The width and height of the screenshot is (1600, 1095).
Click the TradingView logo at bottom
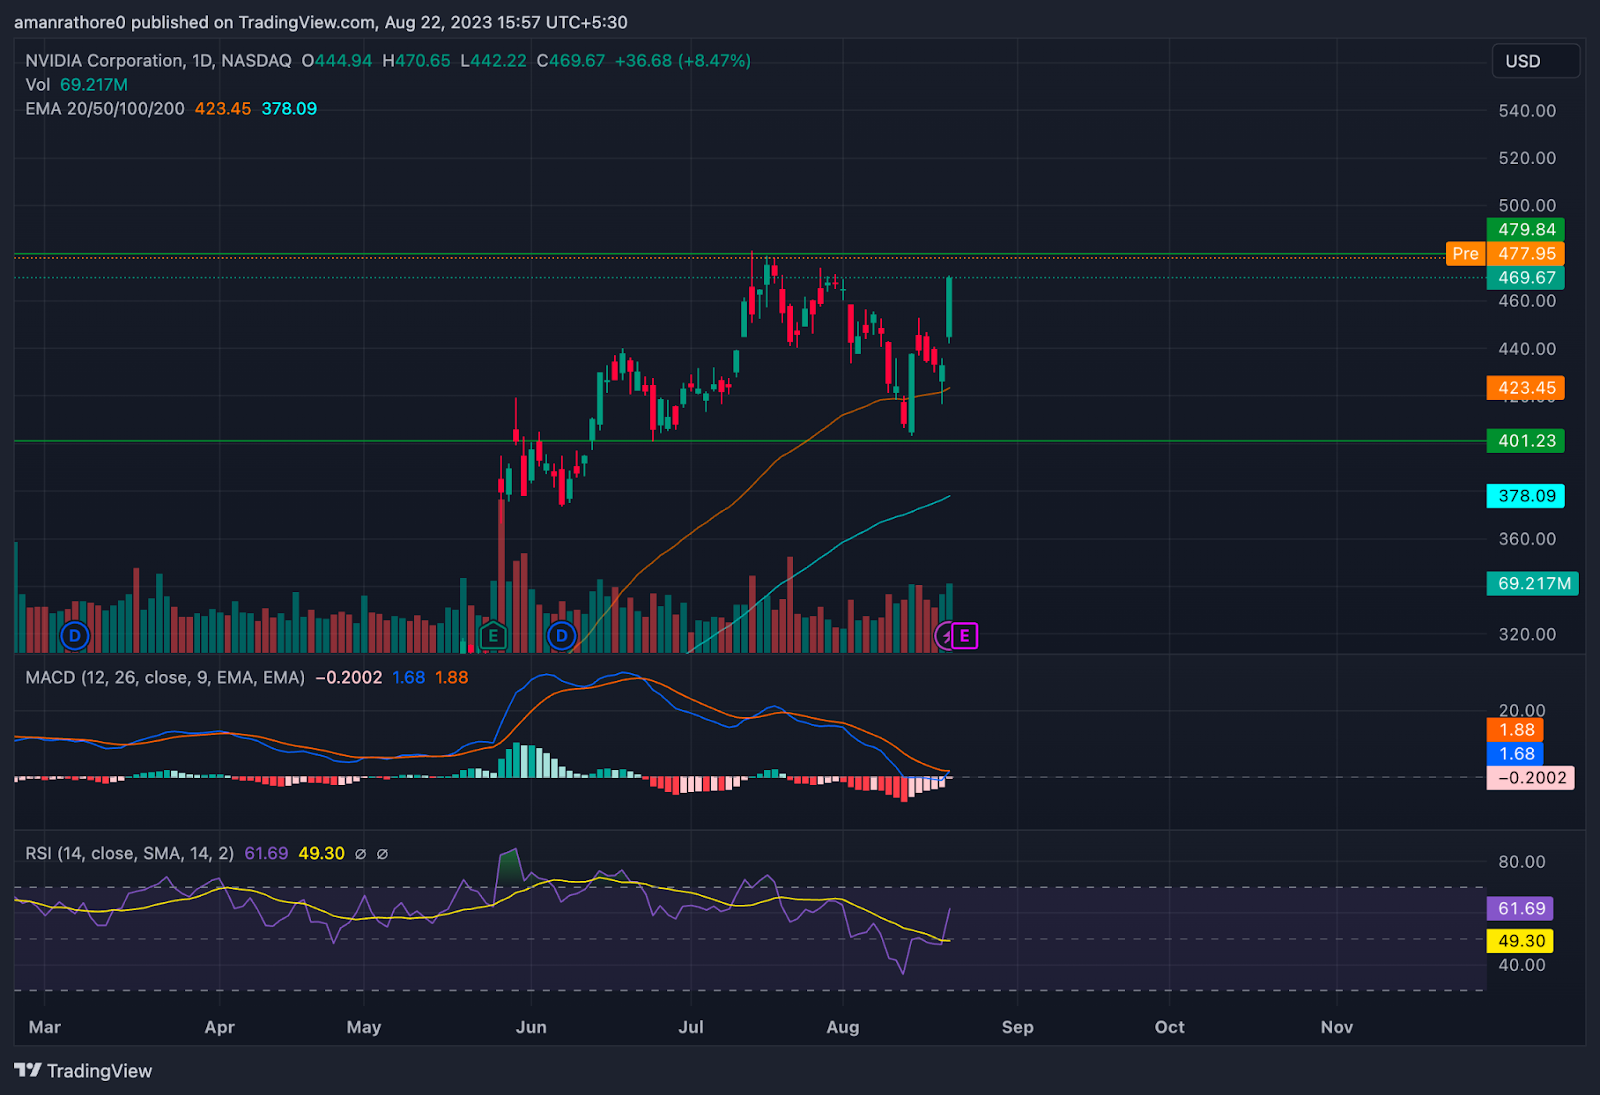pos(84,1071)
